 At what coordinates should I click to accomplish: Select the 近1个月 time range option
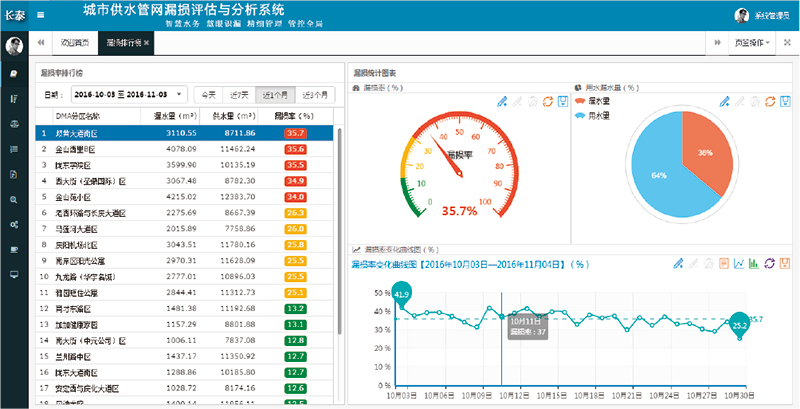tap(273, 94)
